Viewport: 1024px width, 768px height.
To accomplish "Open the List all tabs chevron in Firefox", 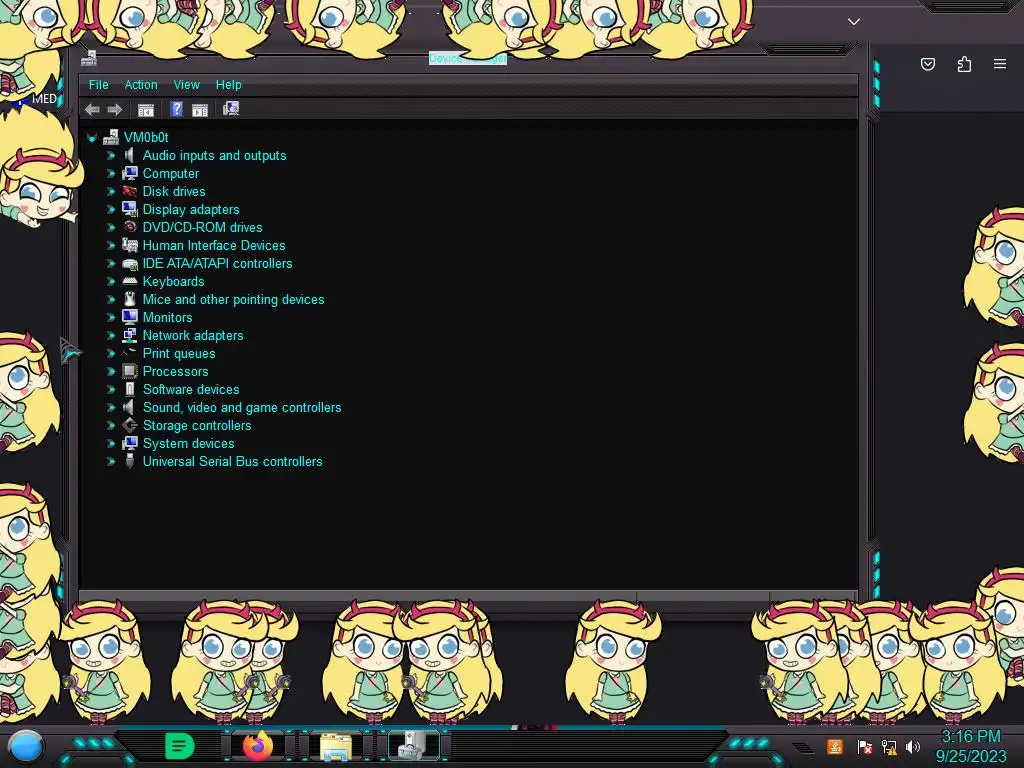I will pos(854,22).
